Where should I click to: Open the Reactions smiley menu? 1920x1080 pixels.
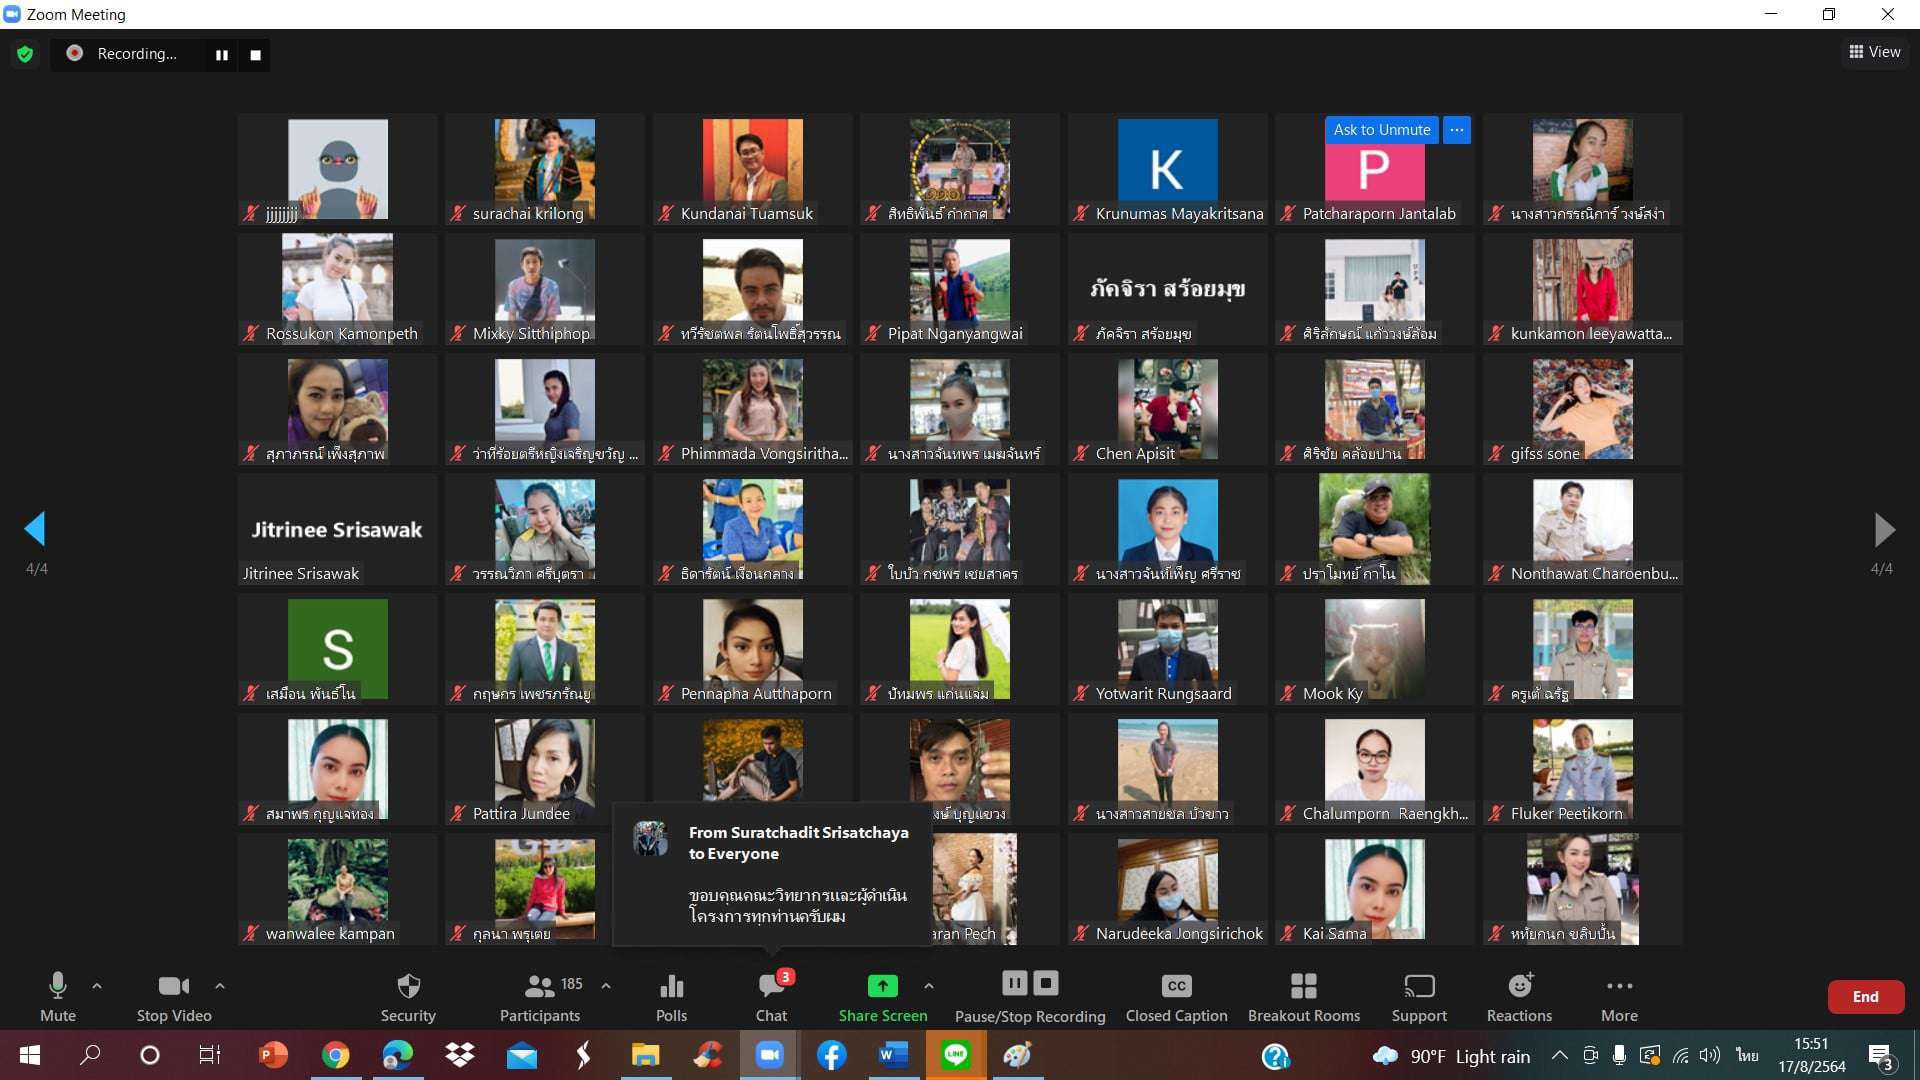click(1519, 997)
